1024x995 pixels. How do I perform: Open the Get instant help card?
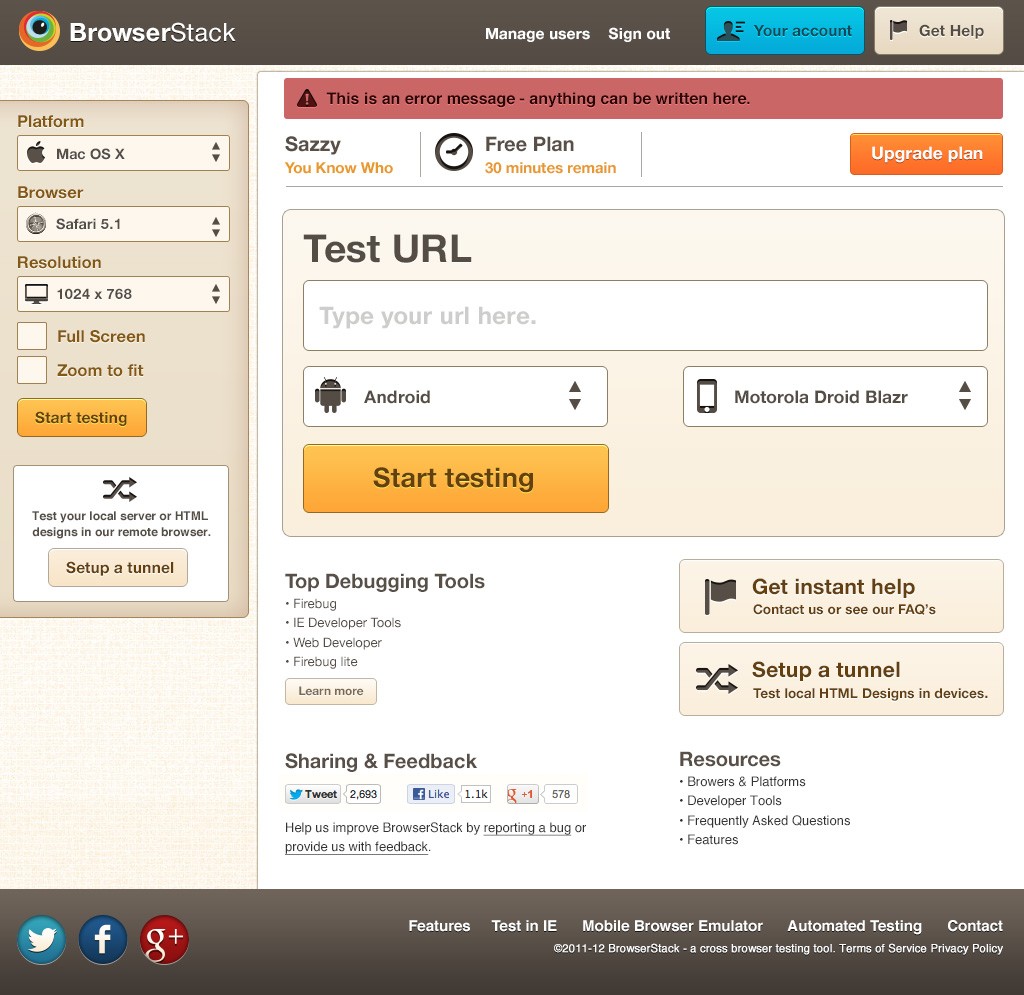pyautogui.click(x=841, y=596)
